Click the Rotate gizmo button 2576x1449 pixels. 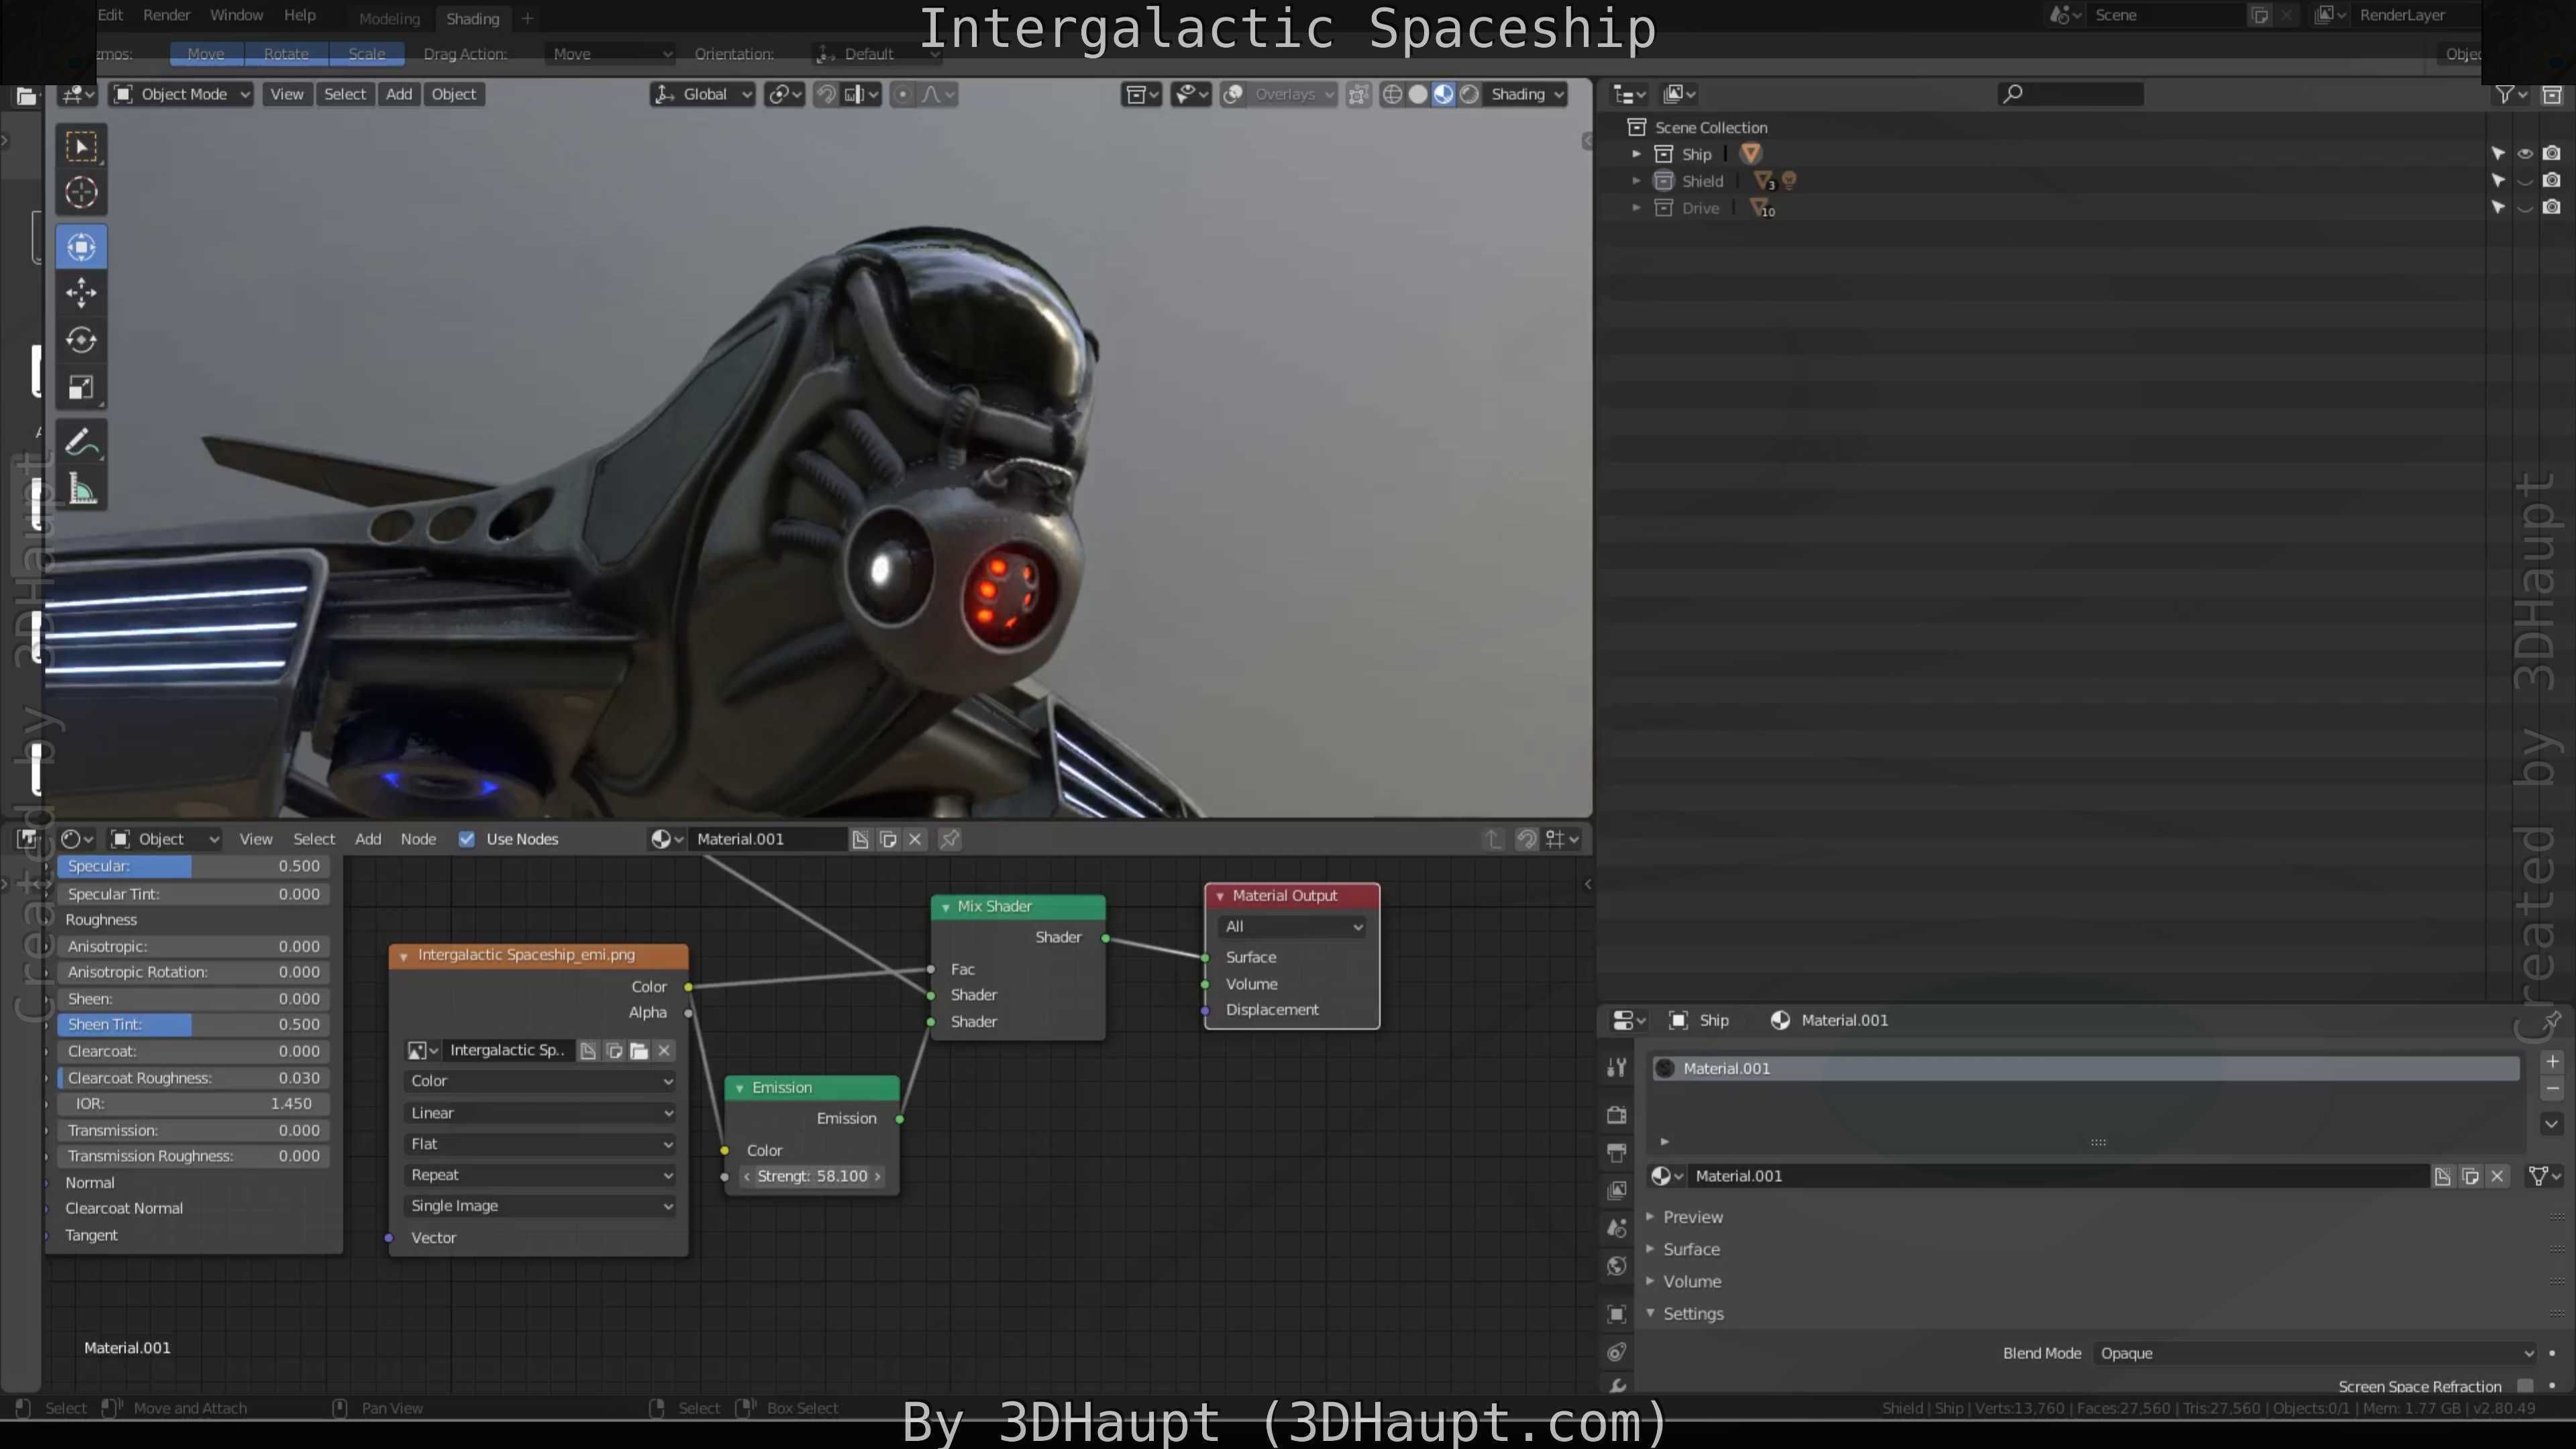coord(286,54)
